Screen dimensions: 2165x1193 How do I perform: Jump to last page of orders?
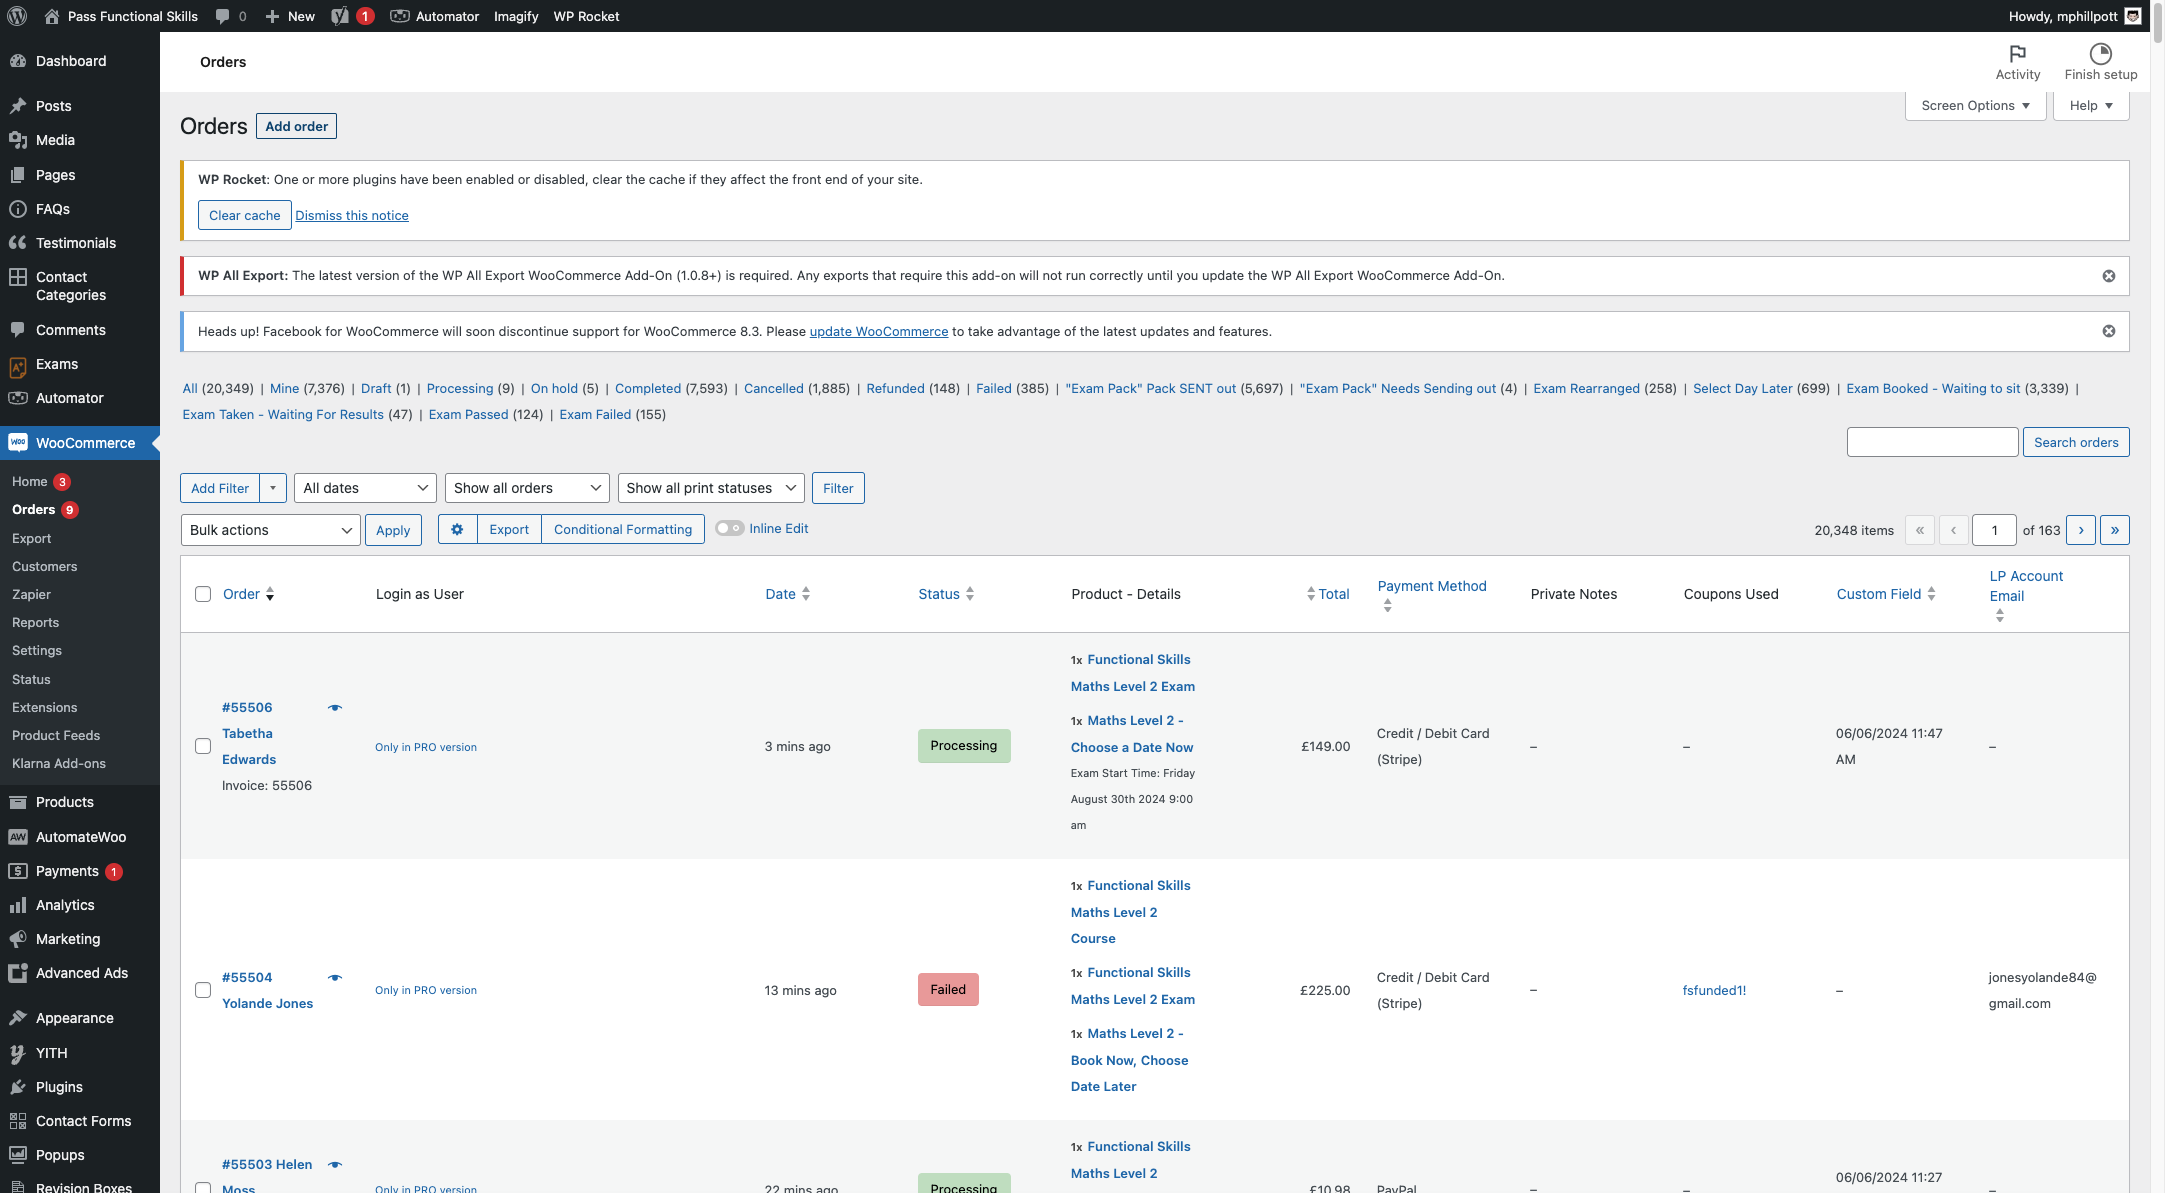coord(2114,530)
